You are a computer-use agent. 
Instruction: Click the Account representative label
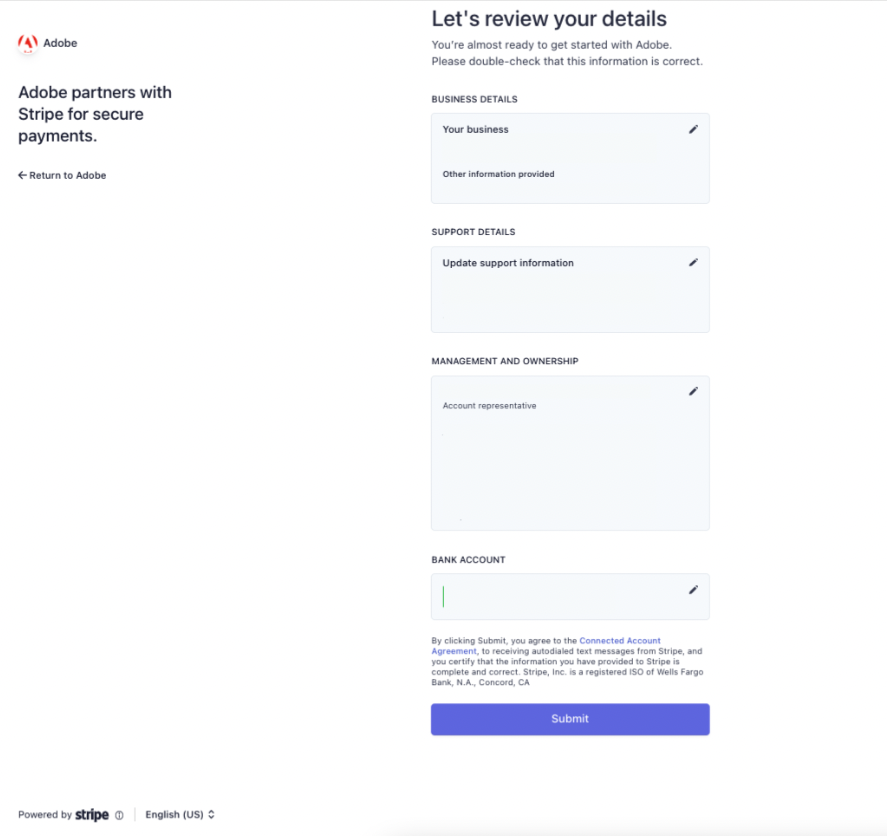[x=489, y=406]
